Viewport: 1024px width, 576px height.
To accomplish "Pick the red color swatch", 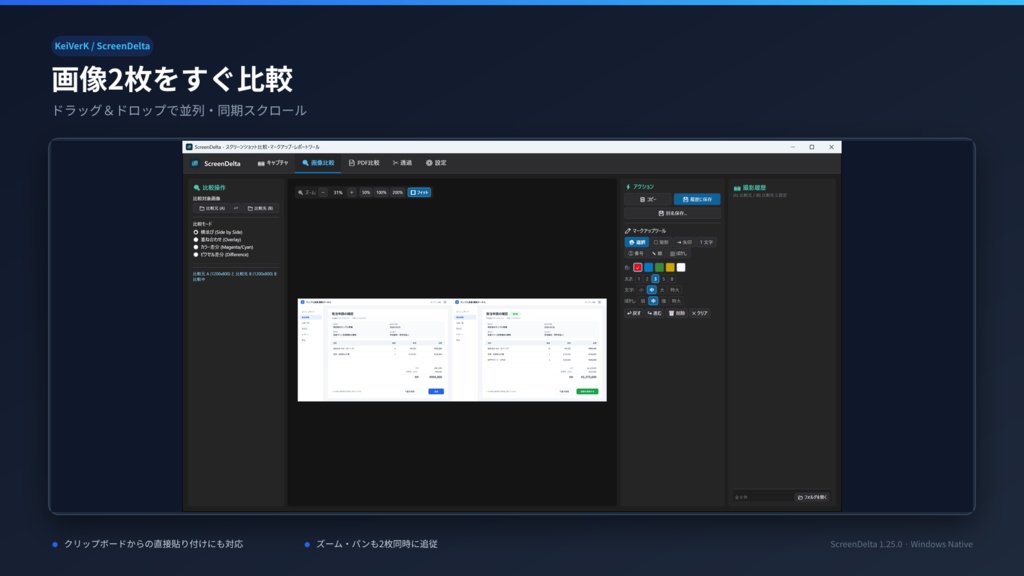I will [637, 267].
